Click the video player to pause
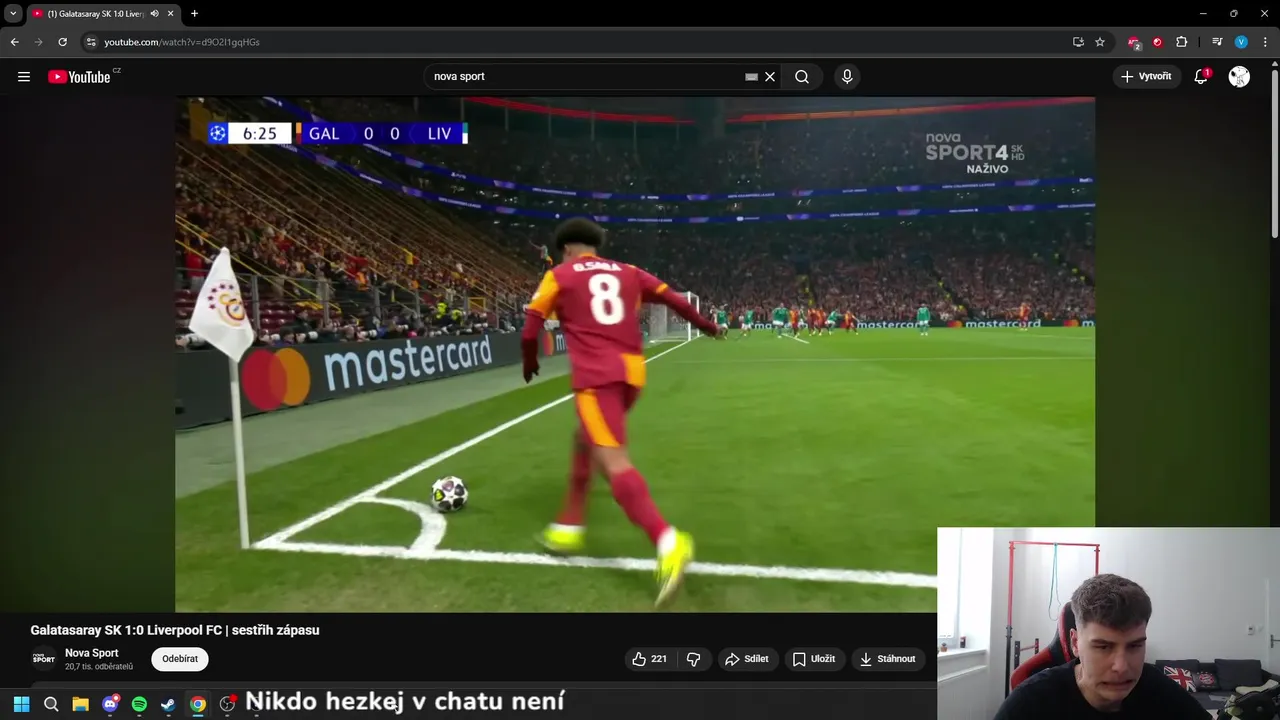Image resolution: width=1280 pixels, height=720 pixels. (x=635, y=354)
